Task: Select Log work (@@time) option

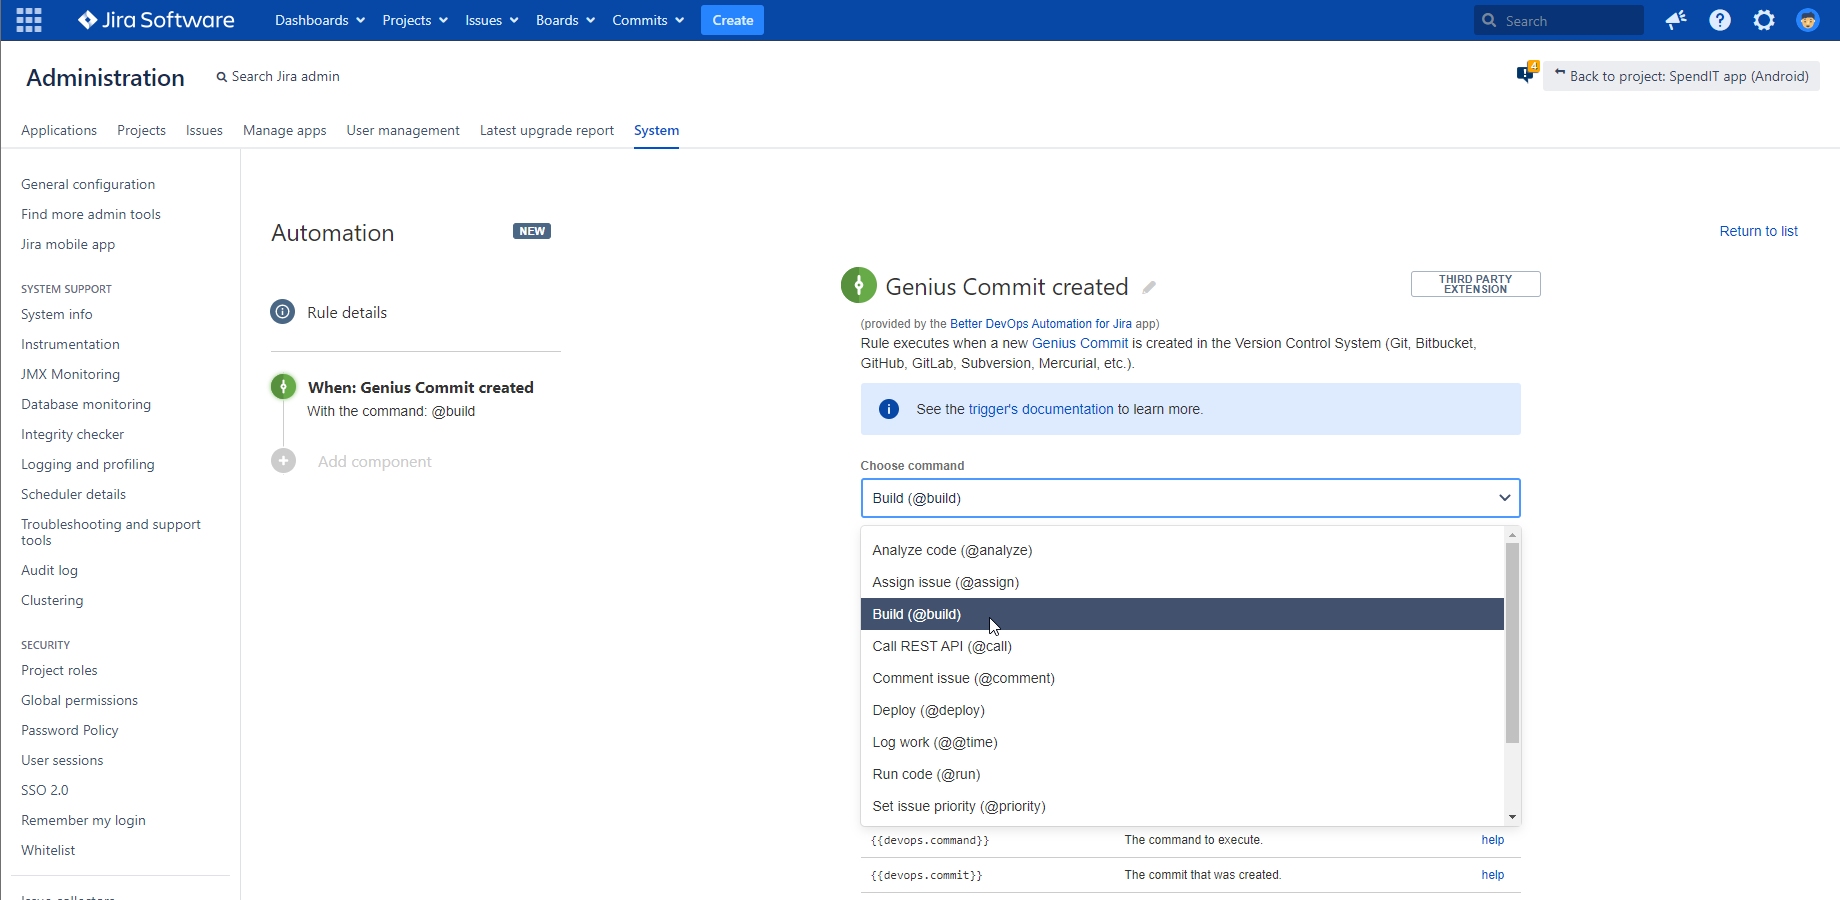Action: click(1182, 742)
